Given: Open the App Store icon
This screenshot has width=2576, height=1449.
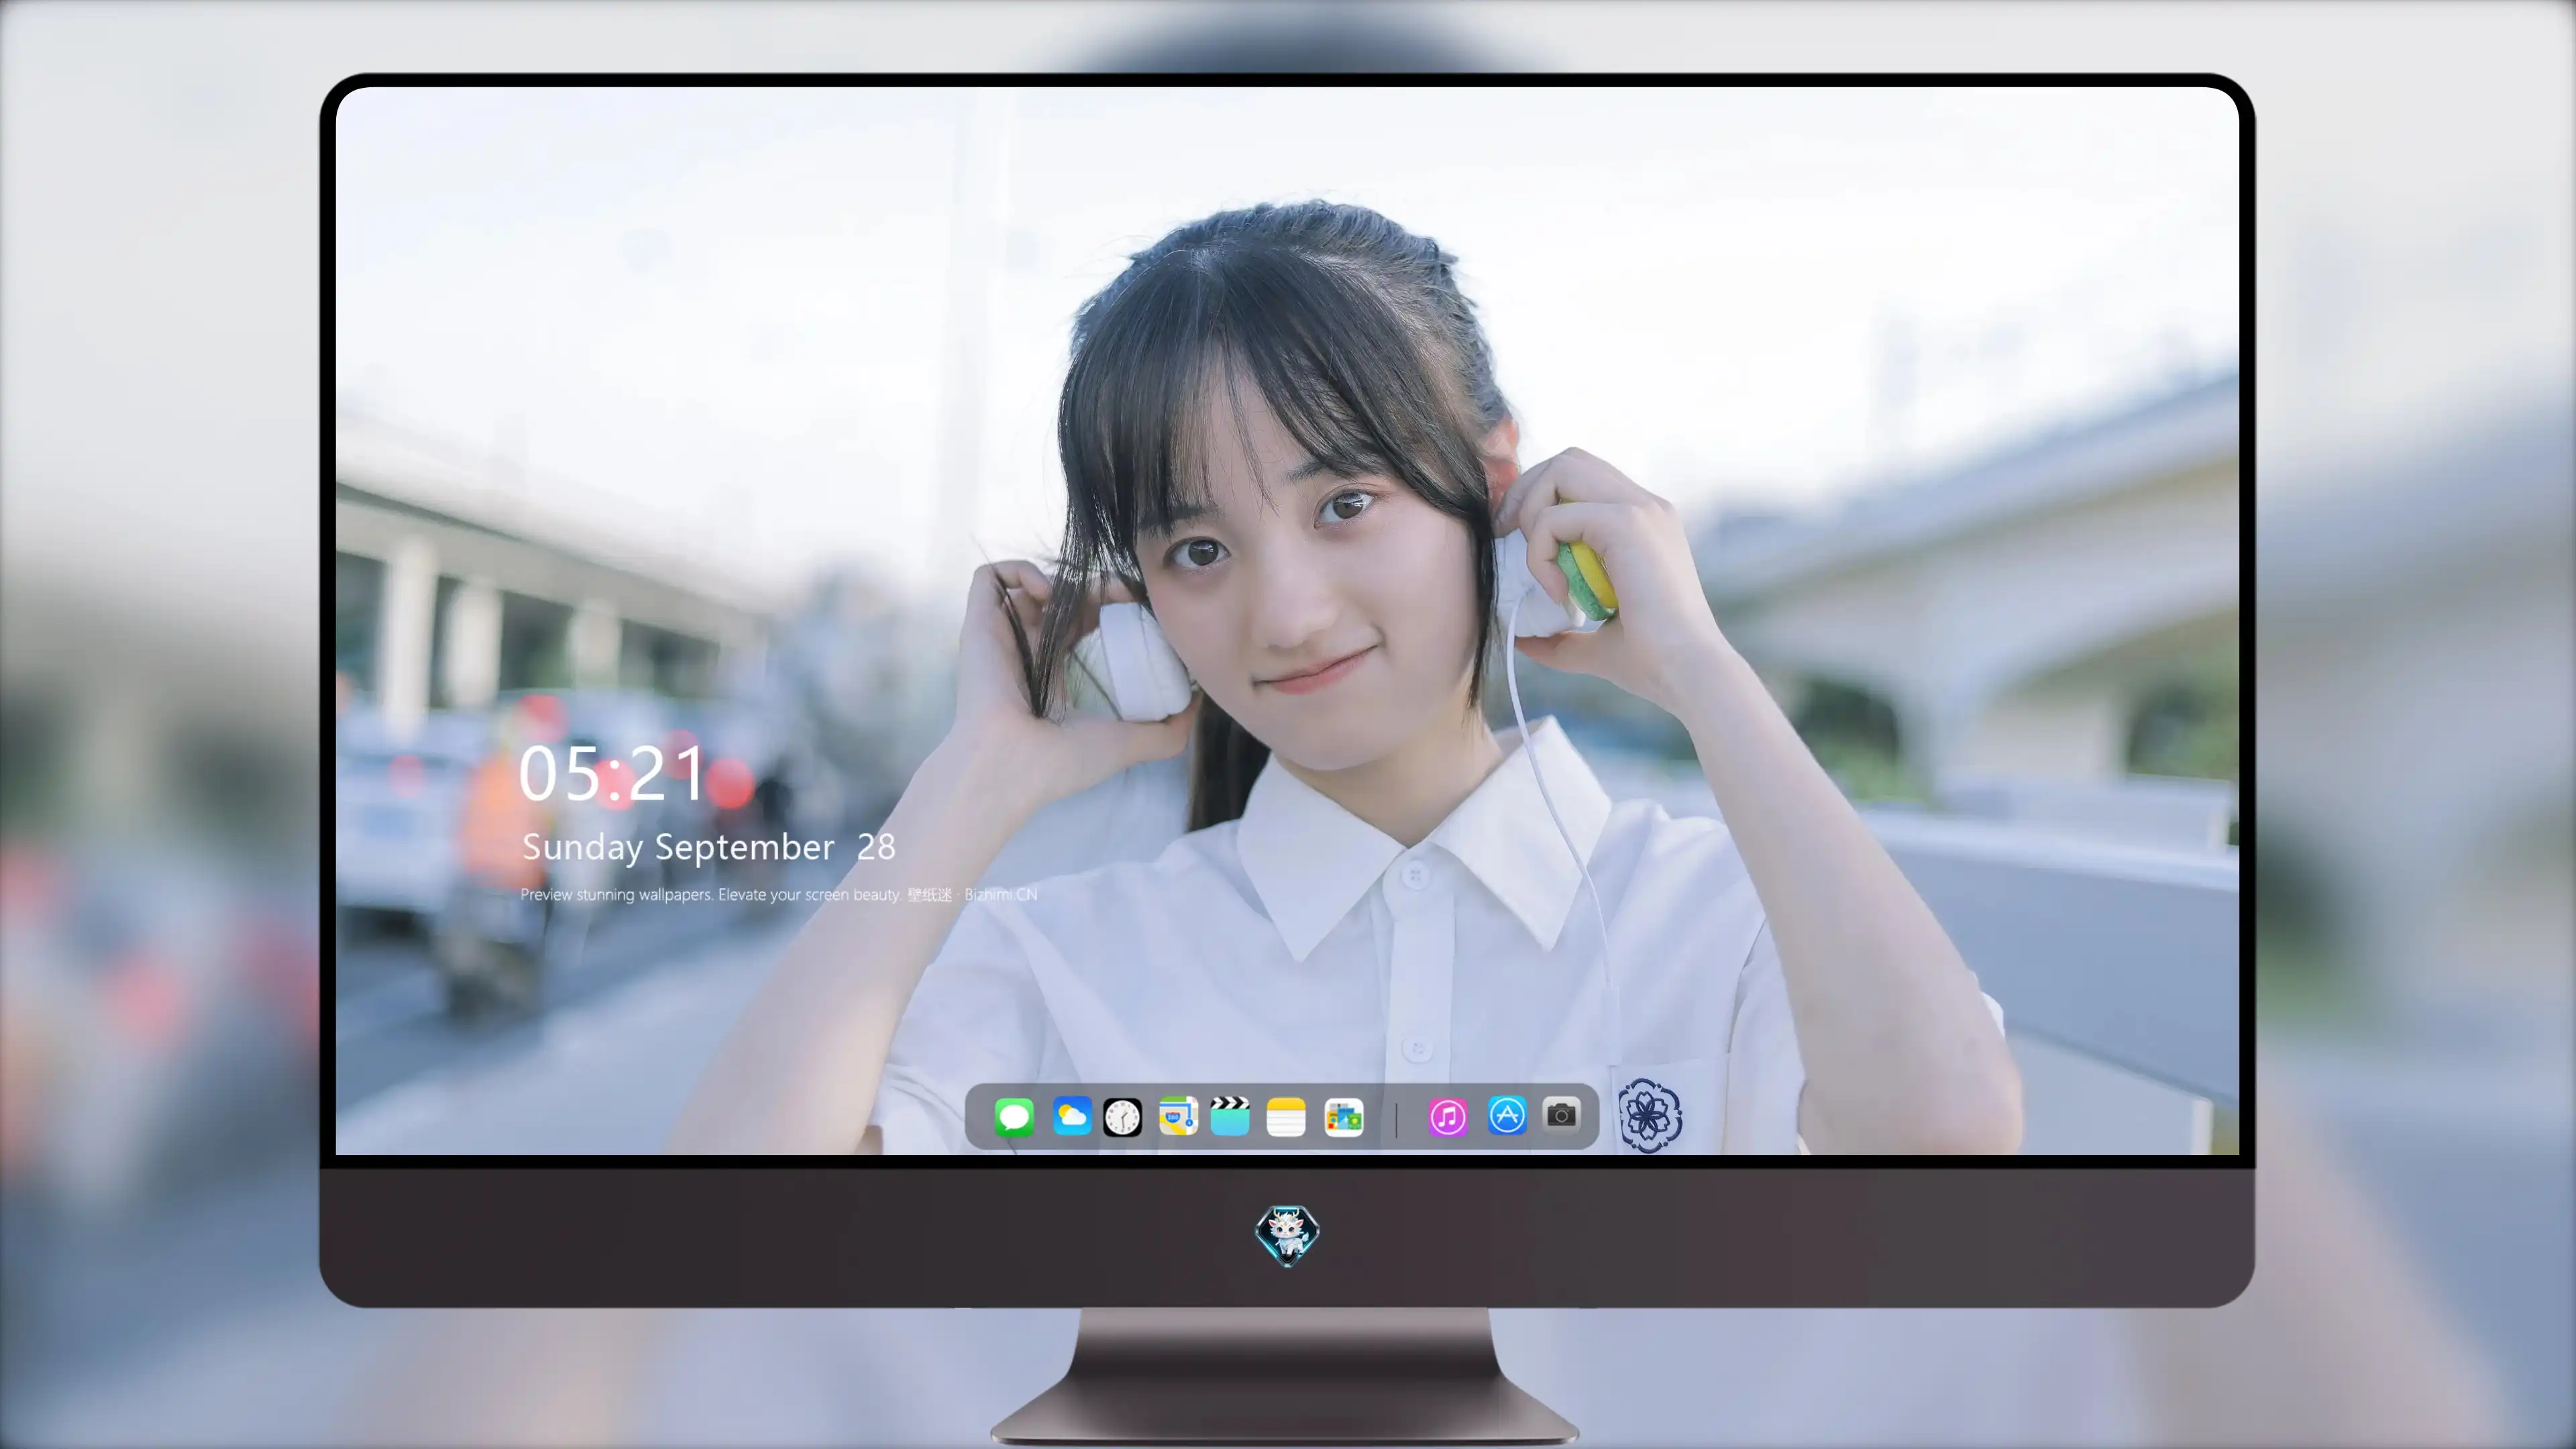Looking at the screenshot, I should click(1507, 1115).
